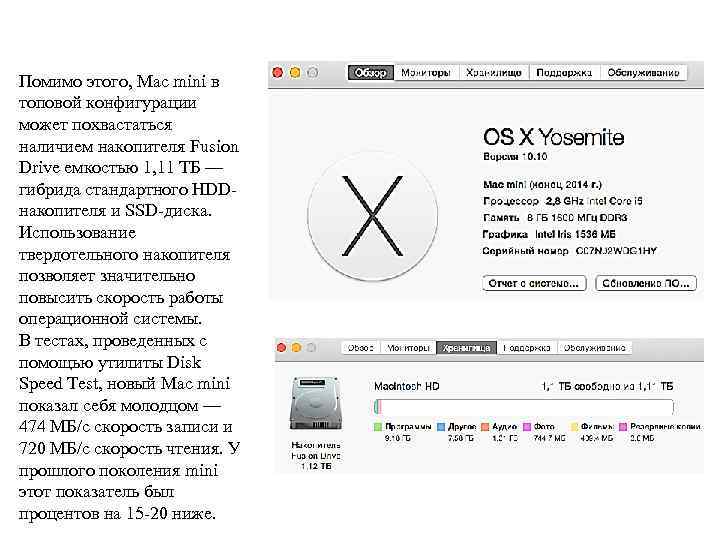Click the Macintosh HD storage usage bar
The height and width of the screenshot is (540, 720).
(524, 407)
